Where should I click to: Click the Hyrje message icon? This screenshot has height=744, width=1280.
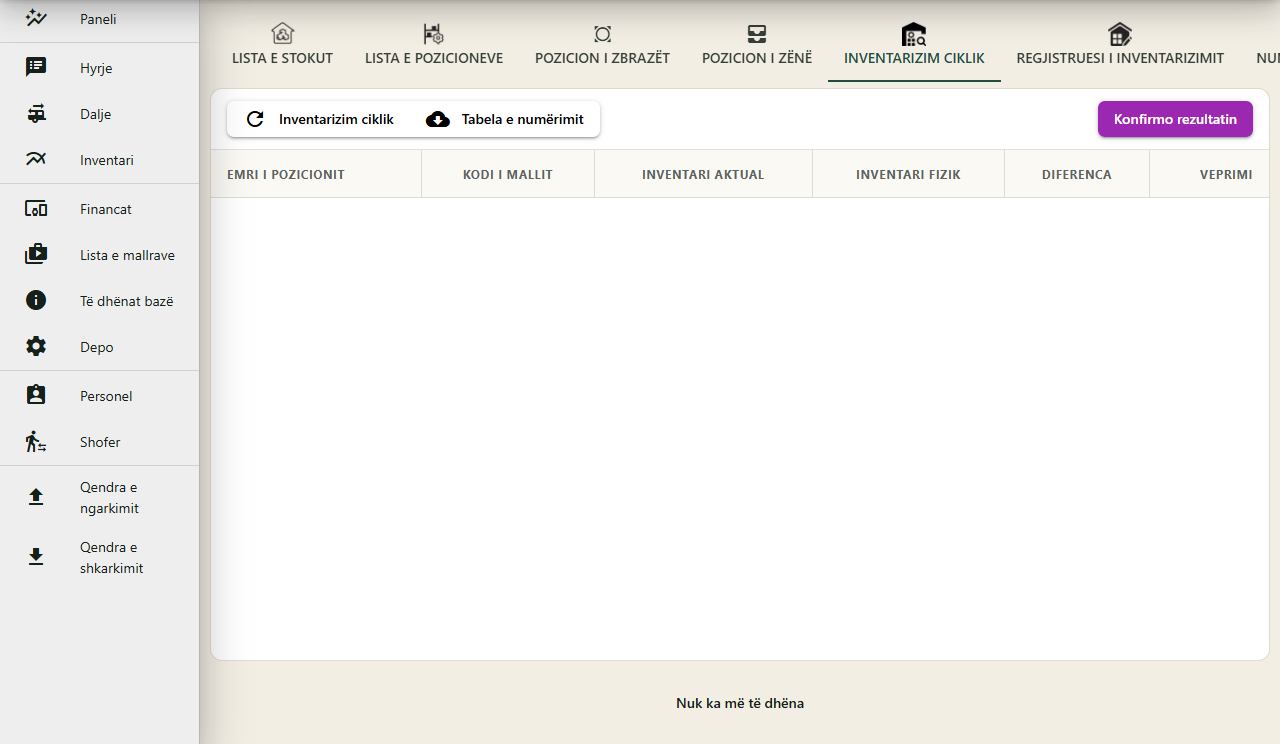[36, 67]
